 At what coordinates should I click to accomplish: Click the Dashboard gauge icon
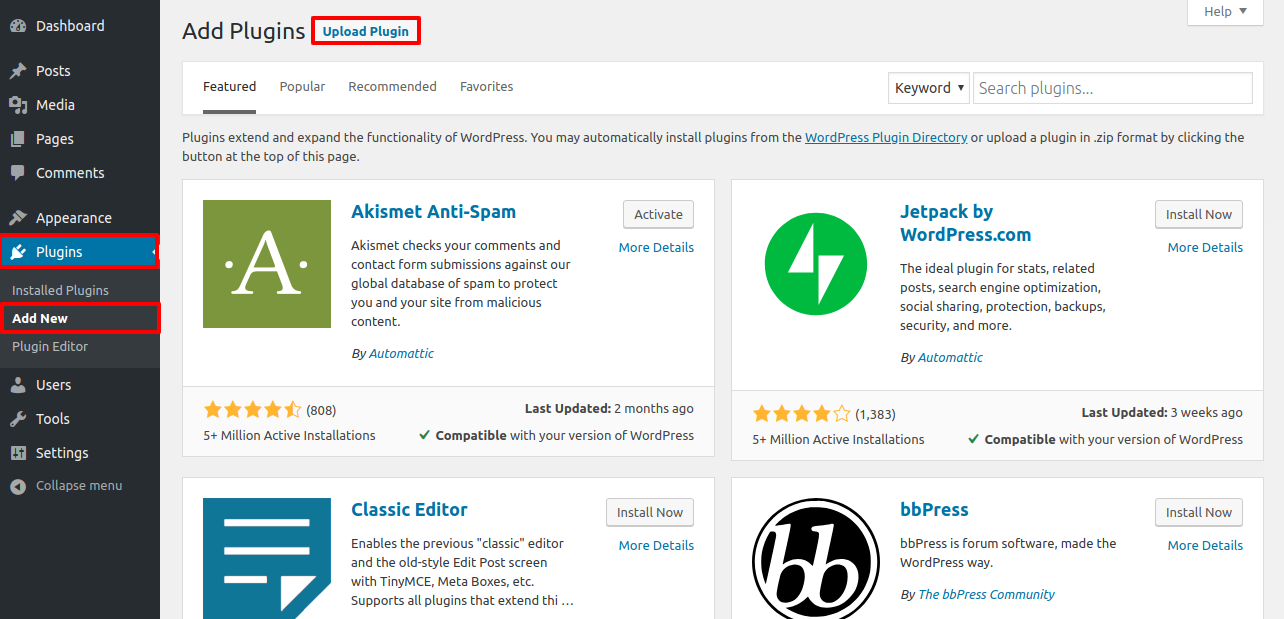click(x=18, y=26)
